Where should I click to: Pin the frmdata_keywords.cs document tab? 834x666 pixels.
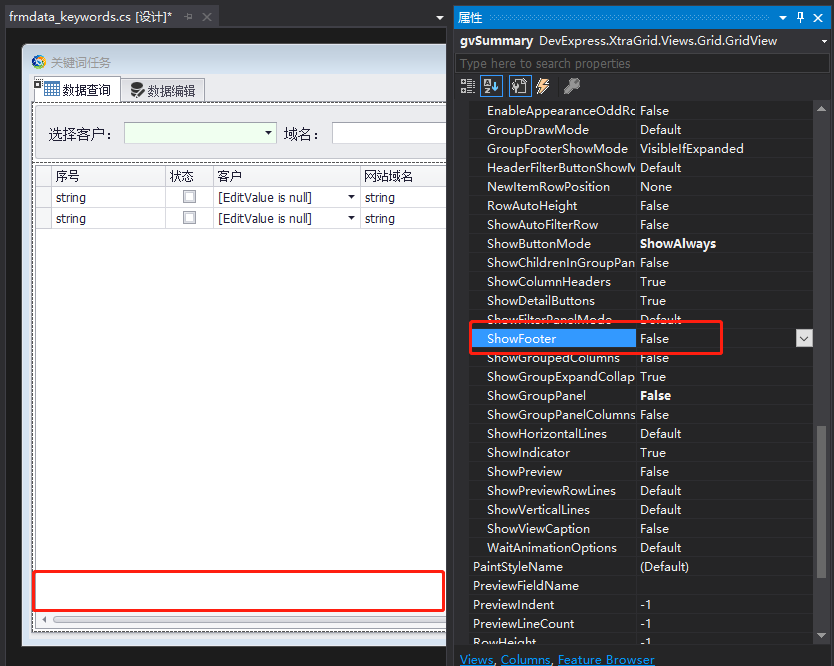[x=188, y=17]
